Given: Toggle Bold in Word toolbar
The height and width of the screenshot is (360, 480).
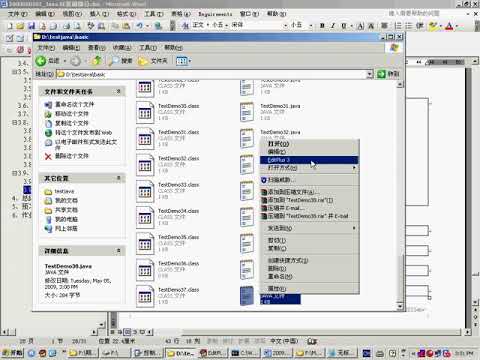Looking at the screenshot, I should (x=322, y=26).
